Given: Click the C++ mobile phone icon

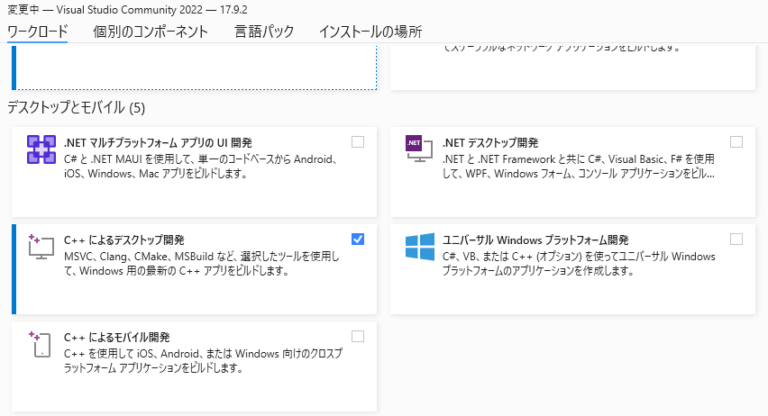Looking at the screenshot, I should [x=40, y=344].
